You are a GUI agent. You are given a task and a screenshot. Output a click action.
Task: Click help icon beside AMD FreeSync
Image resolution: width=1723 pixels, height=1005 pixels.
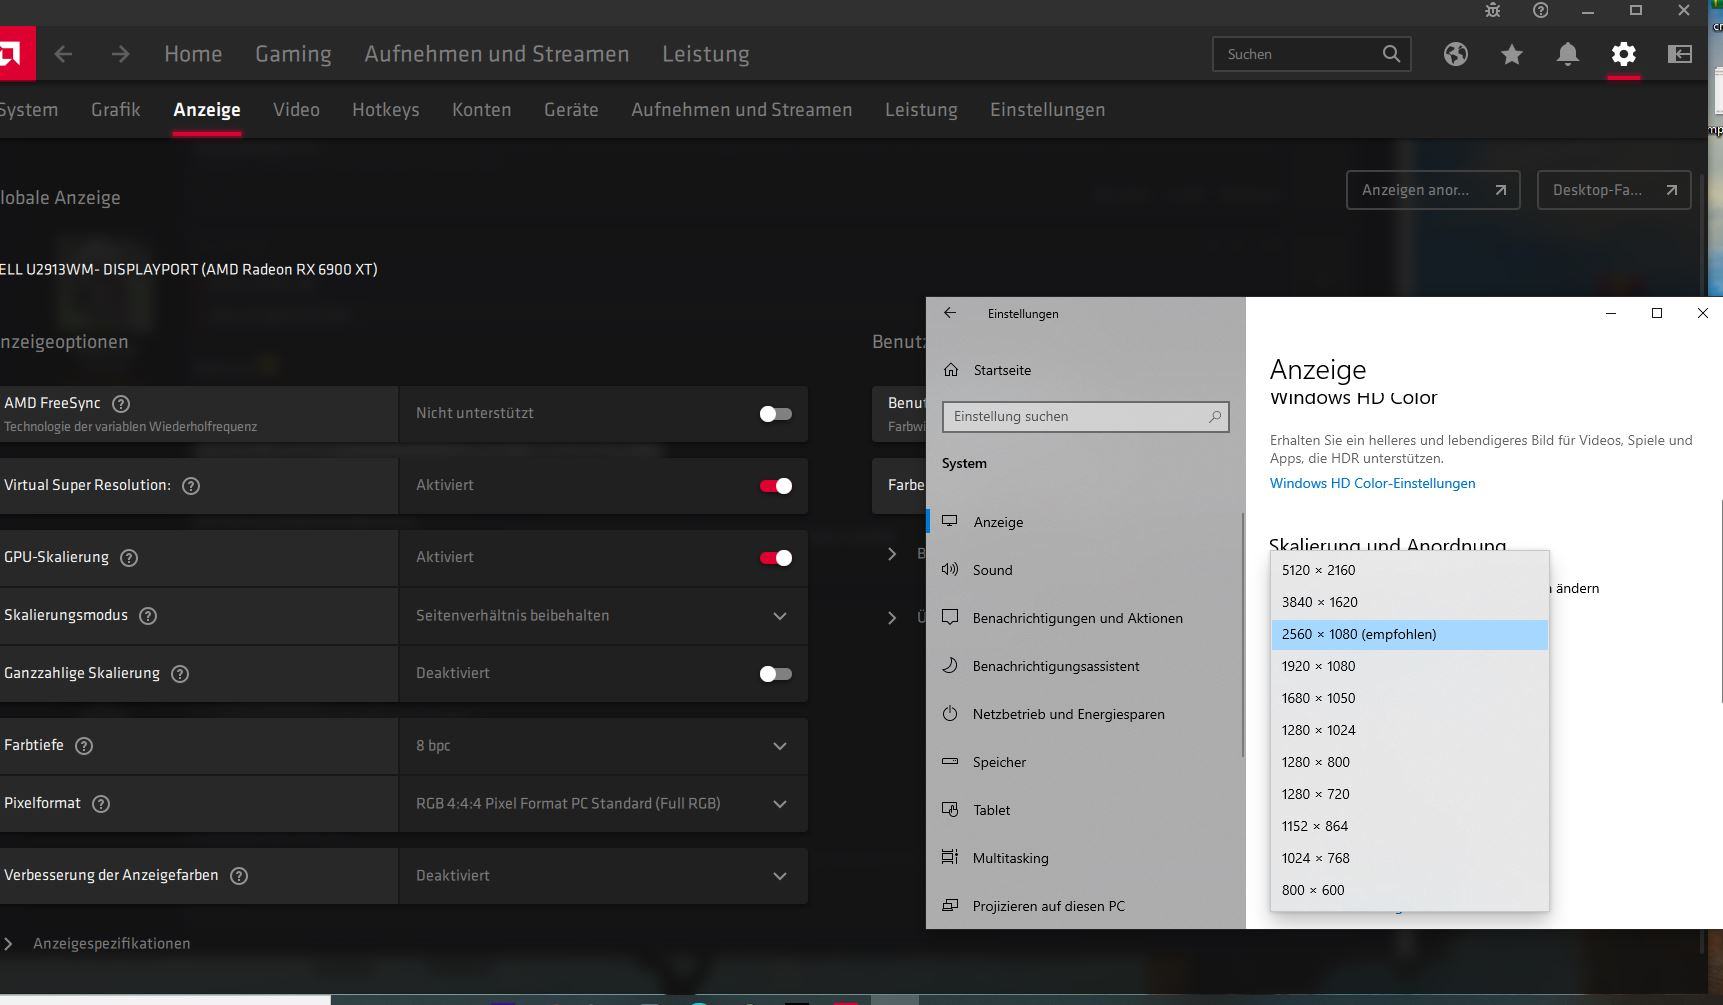point(121,404)
